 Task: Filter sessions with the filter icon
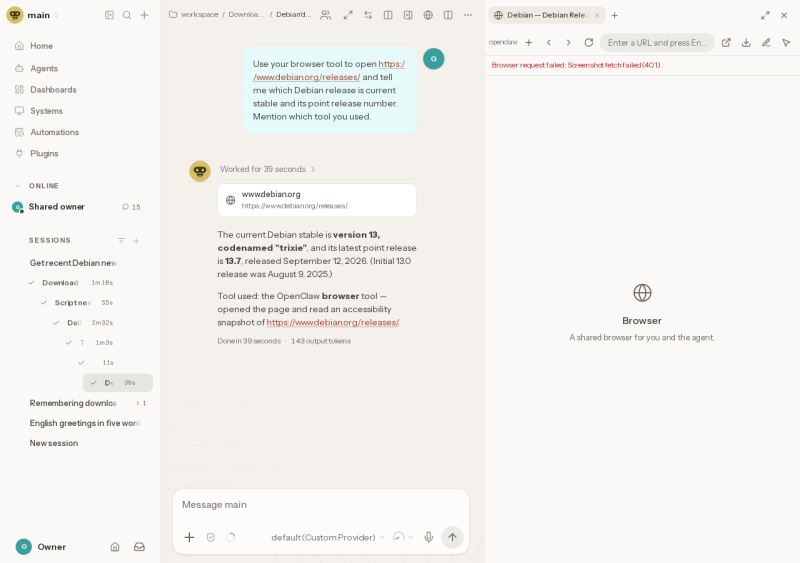pyautogui.click(x=121, y=240)
